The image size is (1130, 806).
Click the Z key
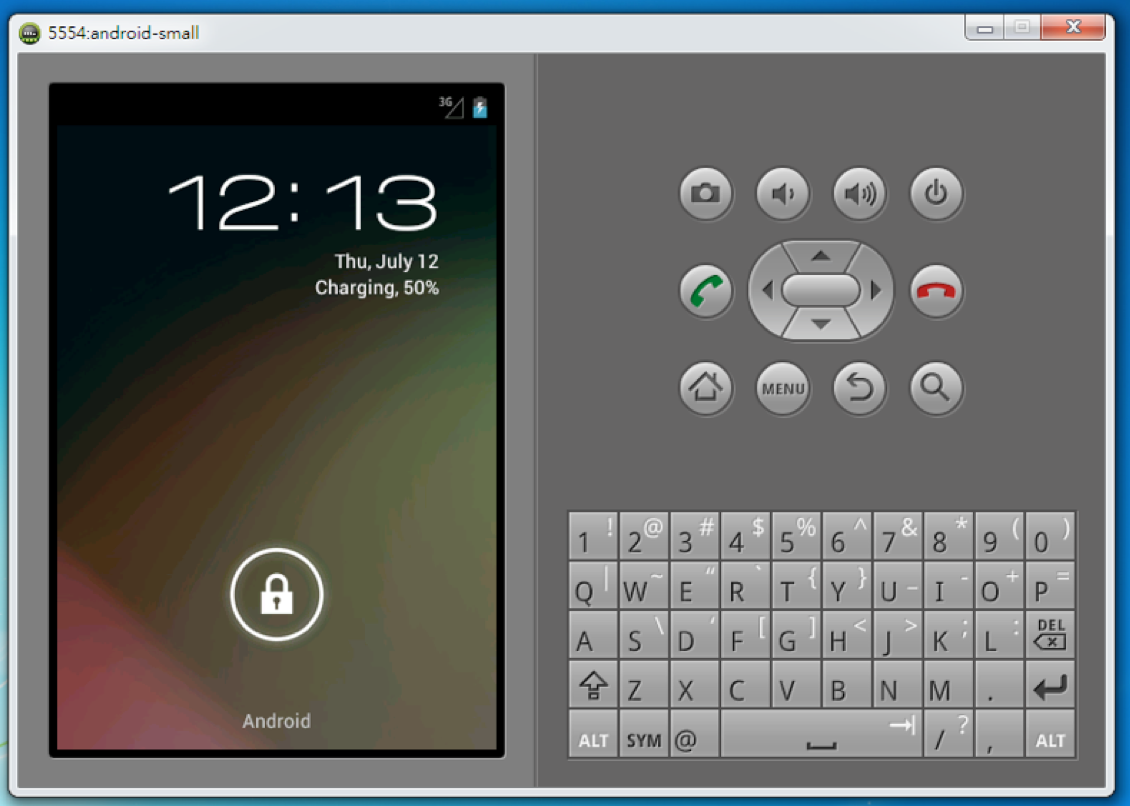click(x=644, y=684)
